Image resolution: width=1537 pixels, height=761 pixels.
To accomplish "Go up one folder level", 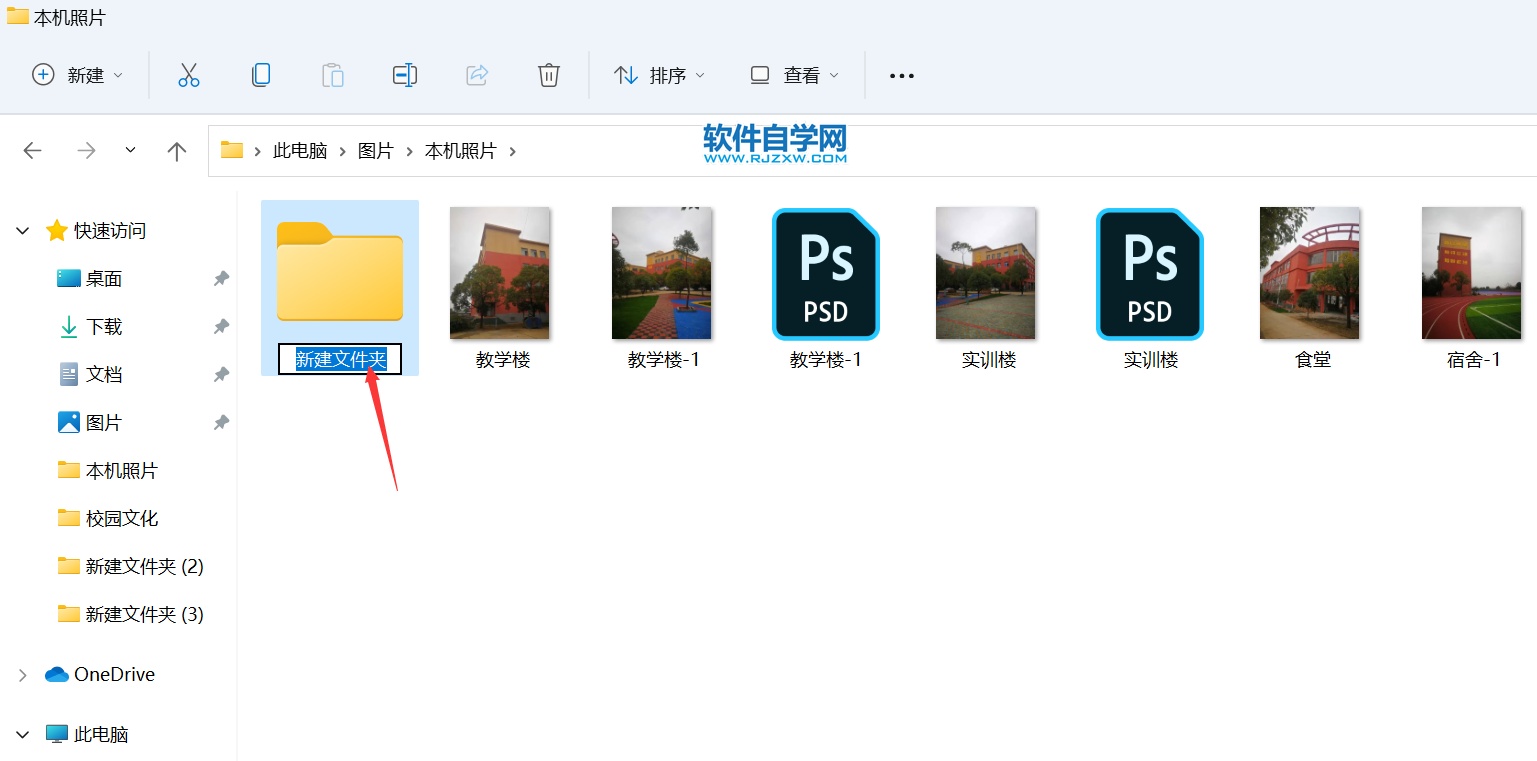I will coord(177,151).
